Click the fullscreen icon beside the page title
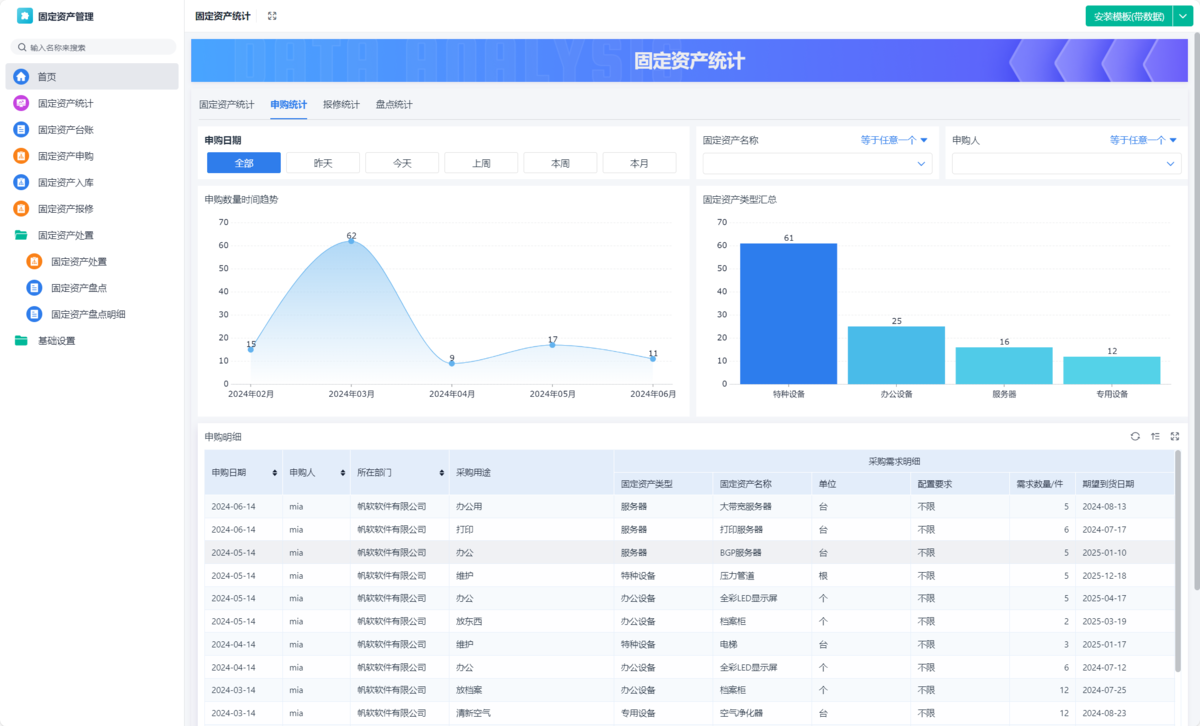Viewport: 1200px width, 726px height. coord(272,16)
